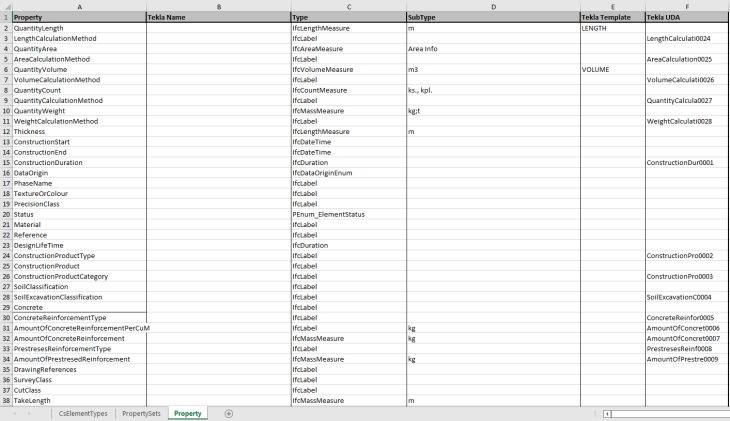Image resolution: width=730 pixels, height=421 pixels.
Task: Click the 'Type' header cell
Action: click(x=349, y=17)
